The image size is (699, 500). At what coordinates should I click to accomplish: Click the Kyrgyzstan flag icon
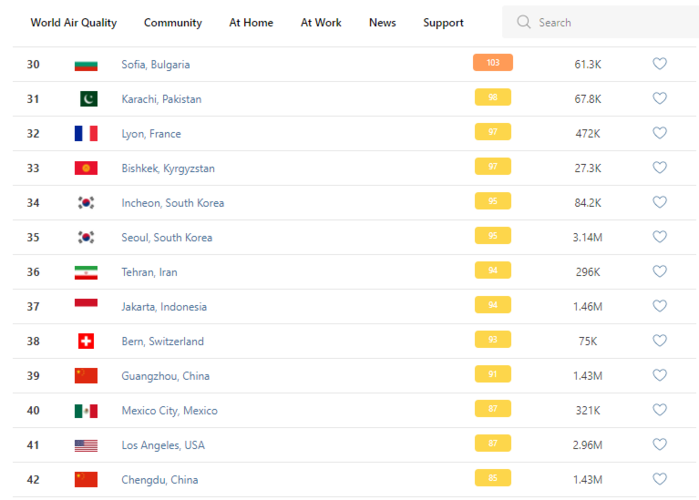pos(86,168)
